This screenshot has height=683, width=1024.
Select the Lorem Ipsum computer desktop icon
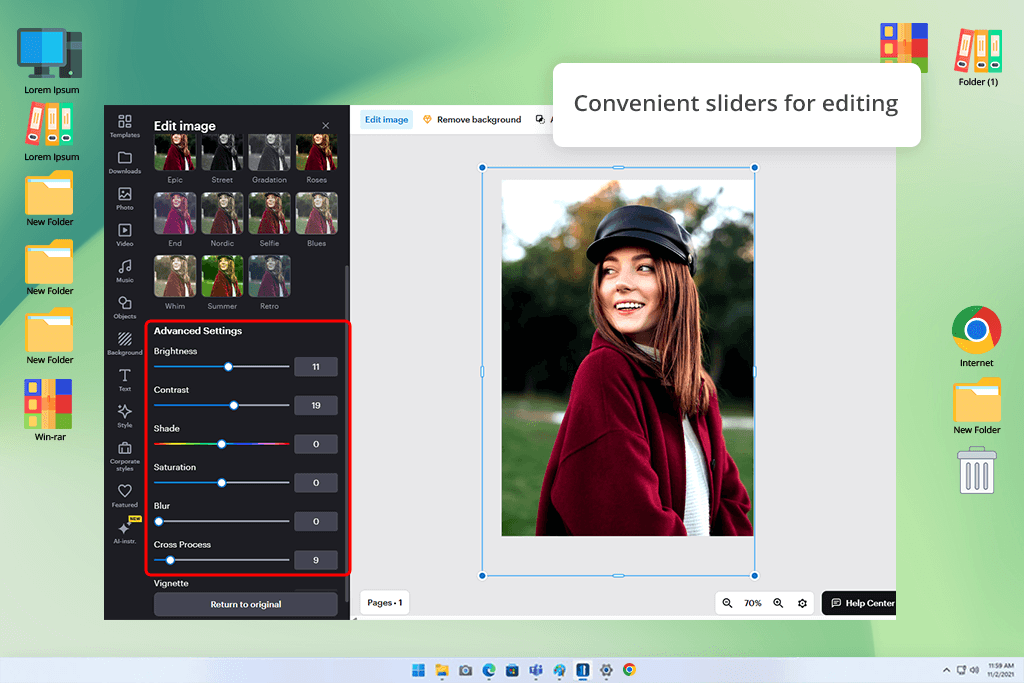pyautogui.click(x=51, y=61)
